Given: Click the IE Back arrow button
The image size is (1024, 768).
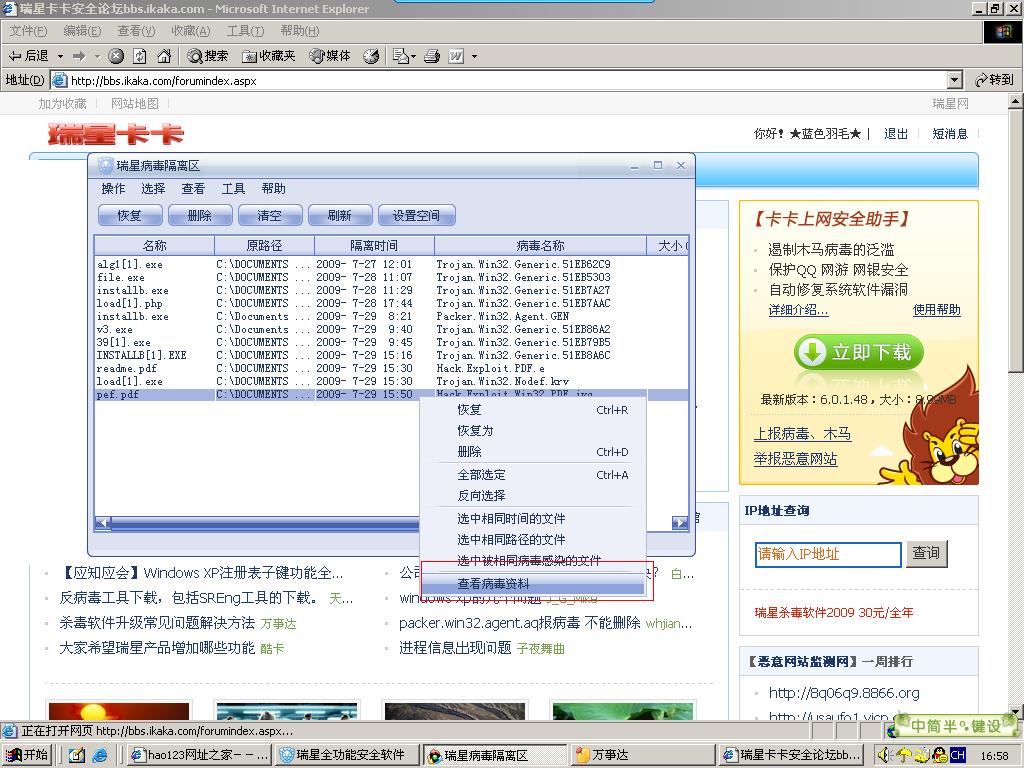Looking at the screenshot, I should click(28, 56).
